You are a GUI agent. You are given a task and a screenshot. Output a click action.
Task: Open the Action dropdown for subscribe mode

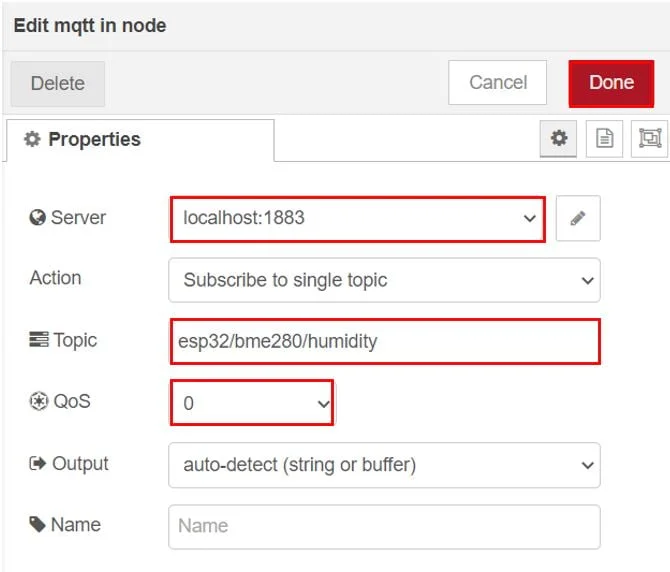pos(385,280)
